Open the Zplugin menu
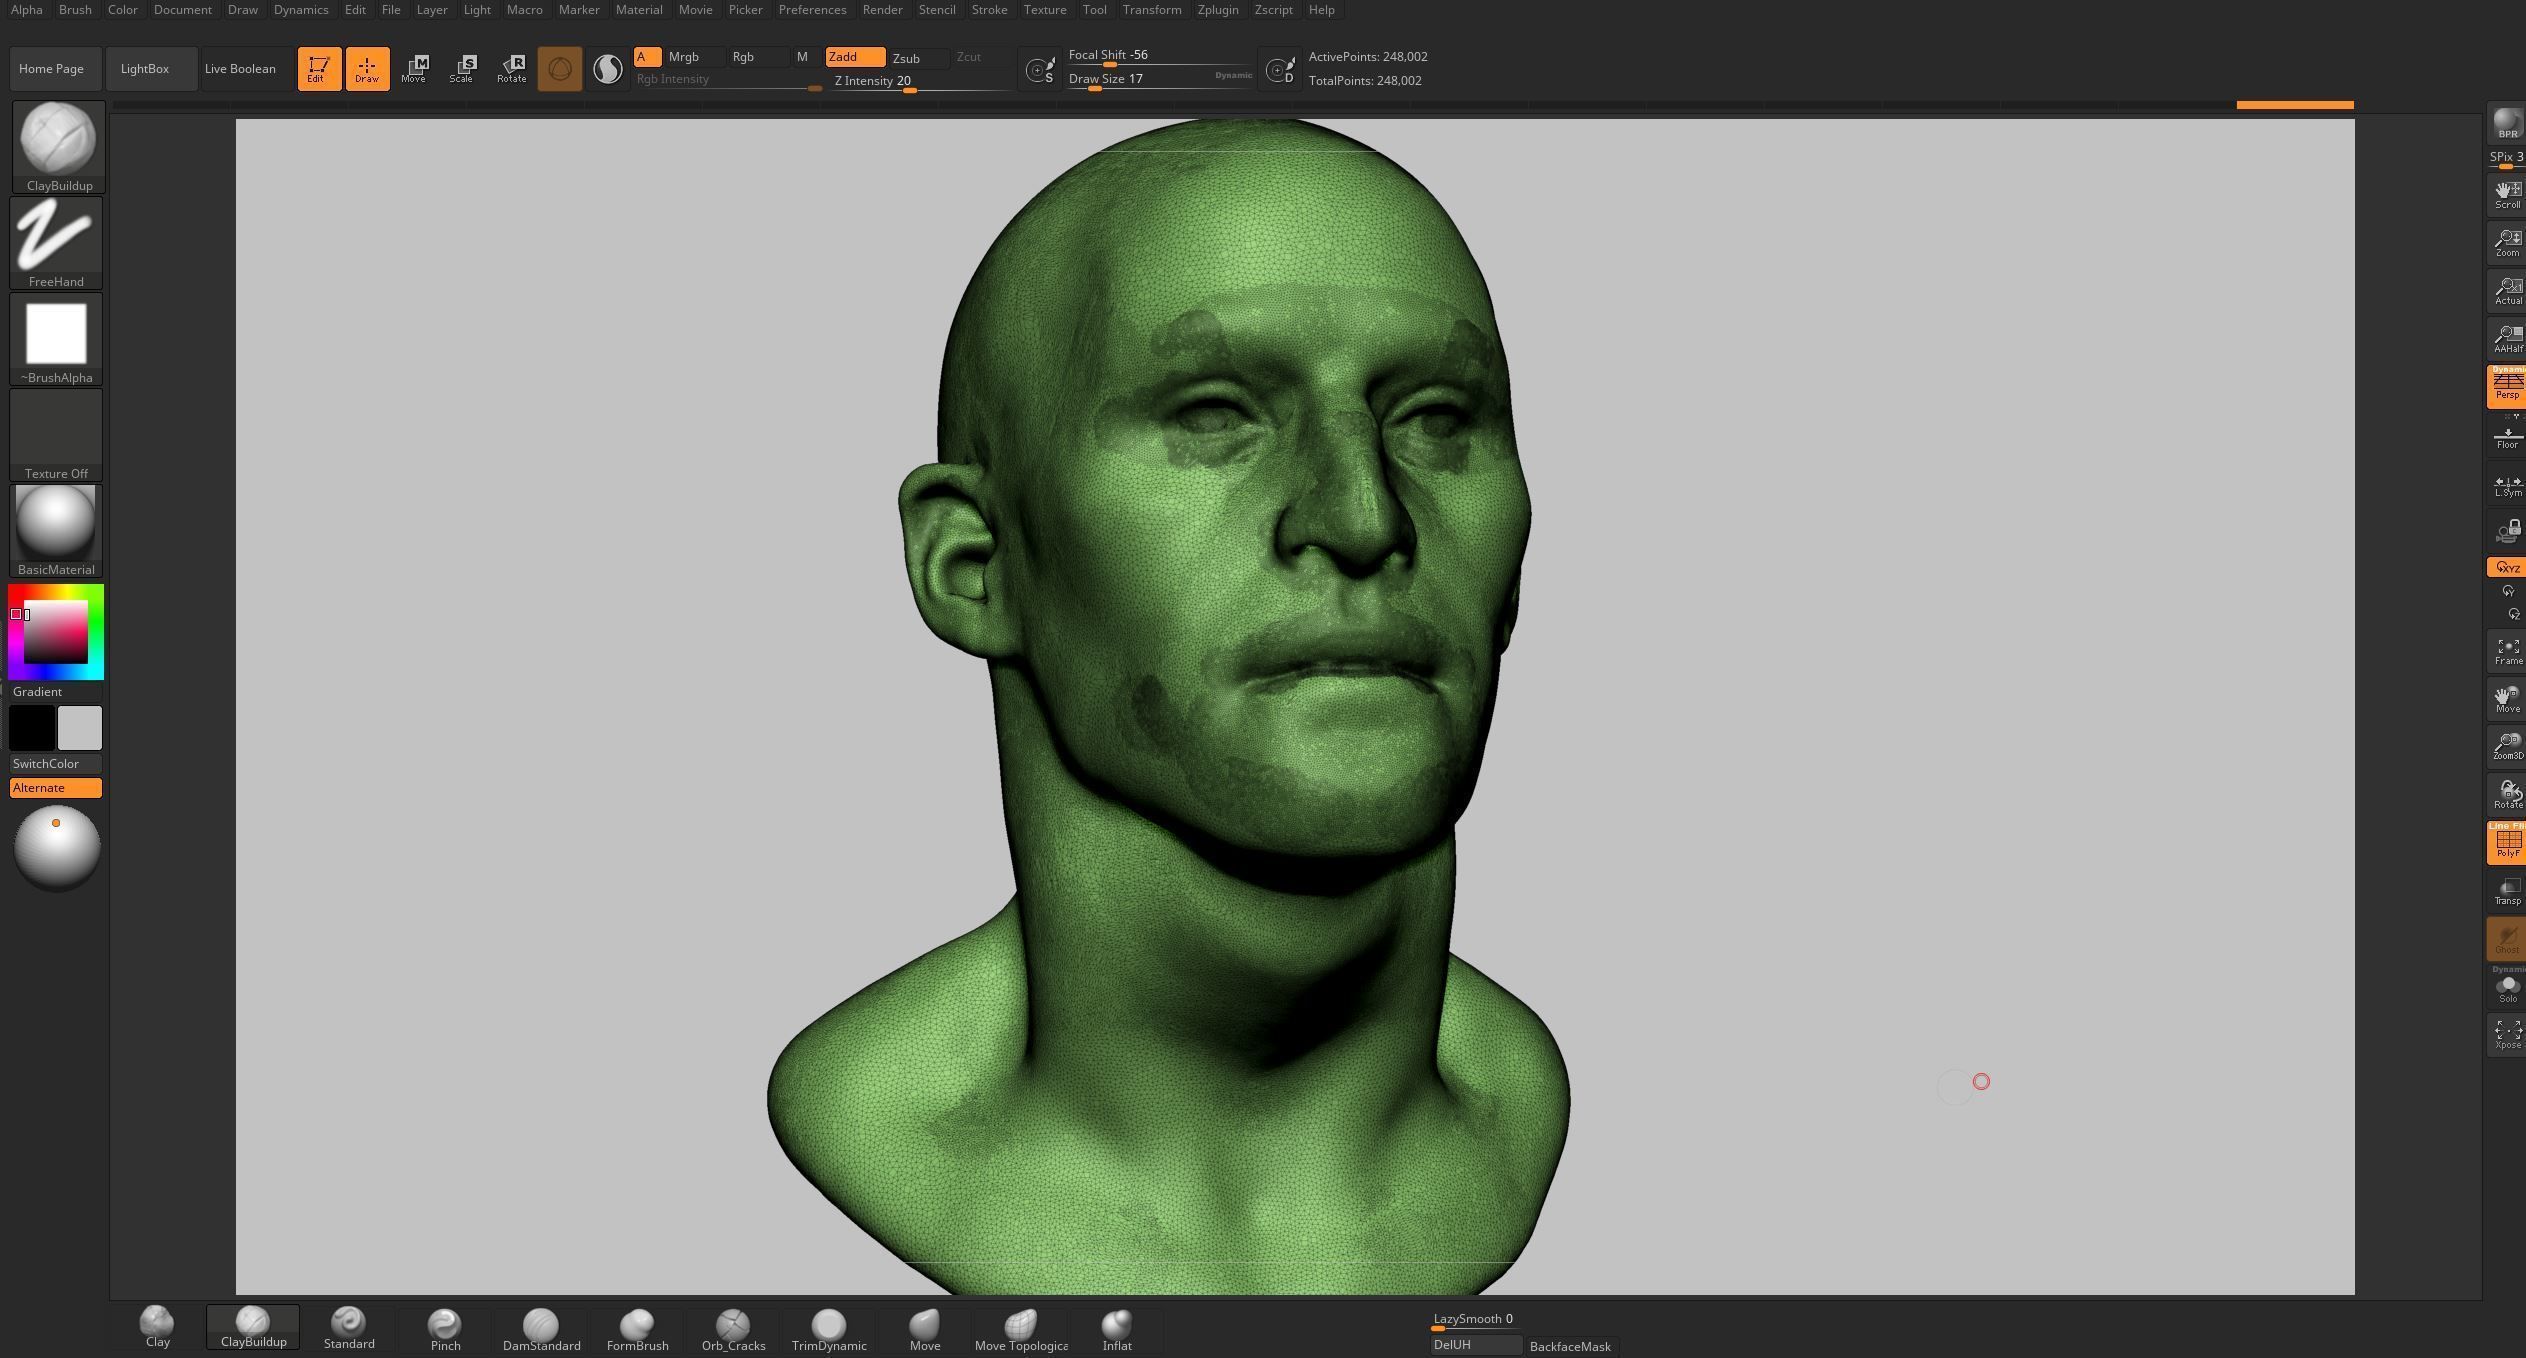 click(x=1217, y=10)
